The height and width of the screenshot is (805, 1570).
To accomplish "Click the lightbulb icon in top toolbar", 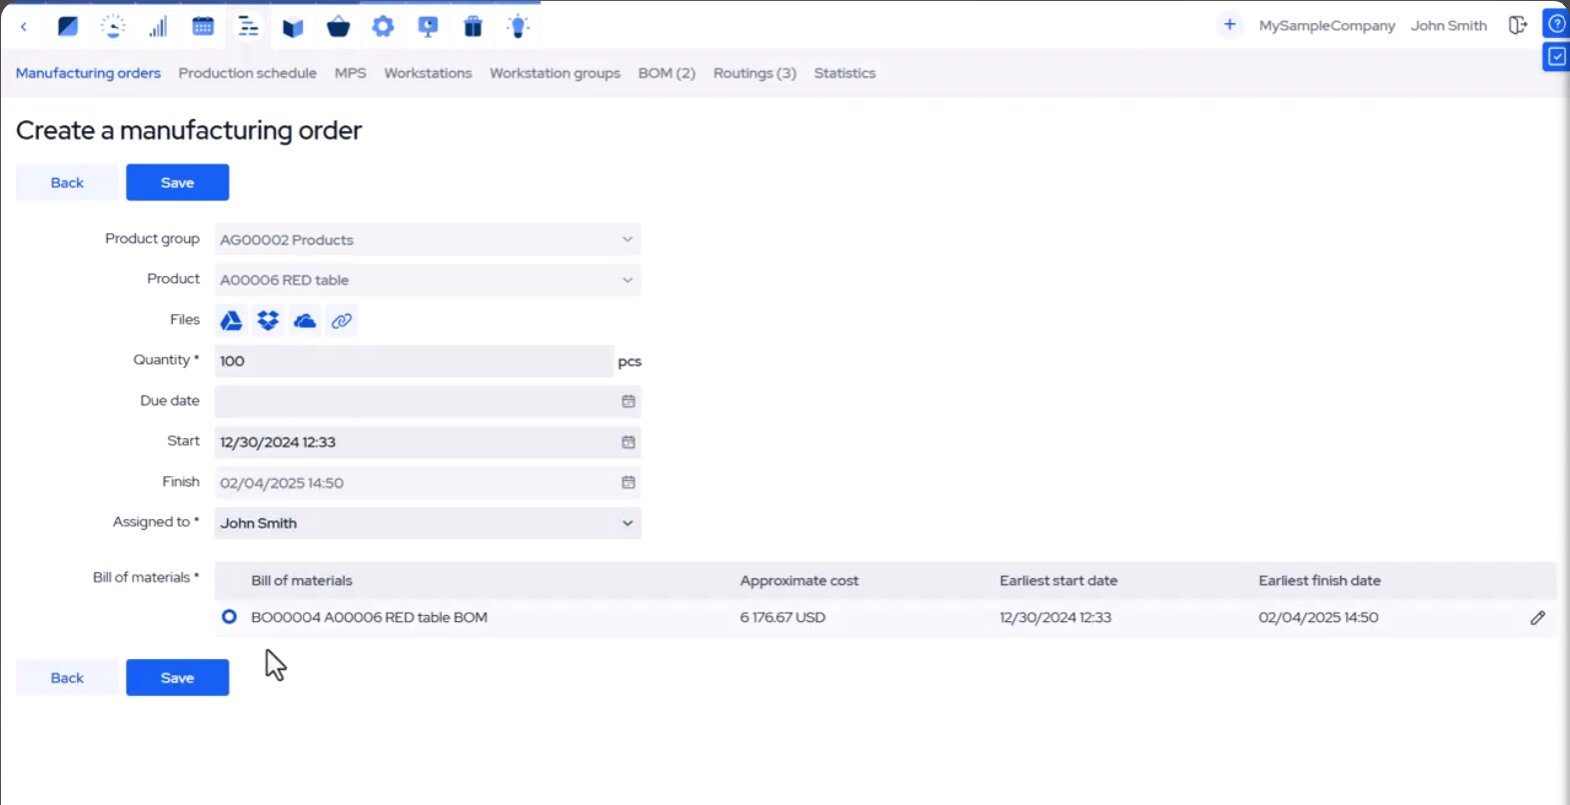I will 518,27.
